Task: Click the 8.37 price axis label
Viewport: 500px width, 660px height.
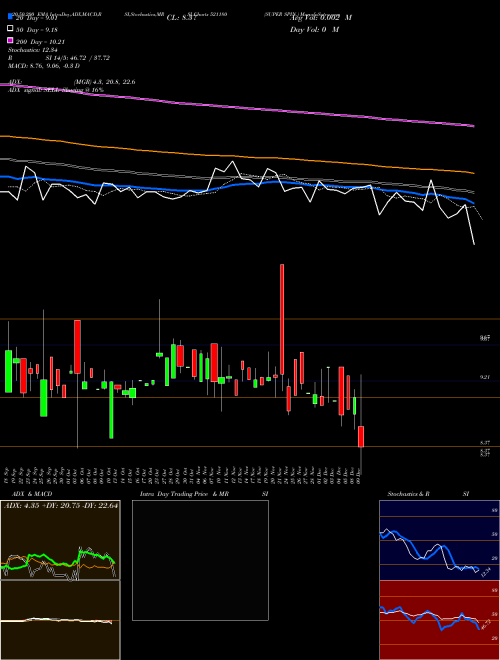Action: click(x=485, y=443)
